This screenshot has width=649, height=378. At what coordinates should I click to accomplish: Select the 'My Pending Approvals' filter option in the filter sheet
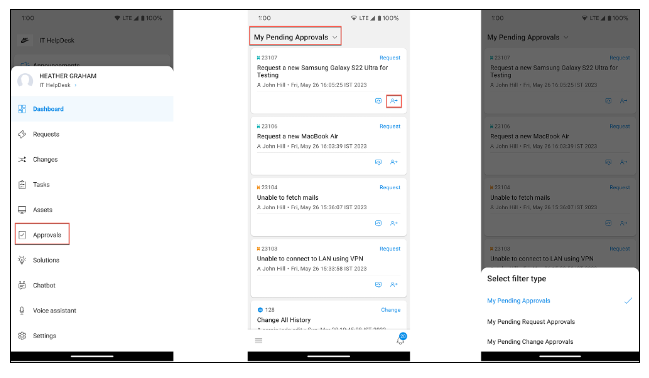coord(560,301)
